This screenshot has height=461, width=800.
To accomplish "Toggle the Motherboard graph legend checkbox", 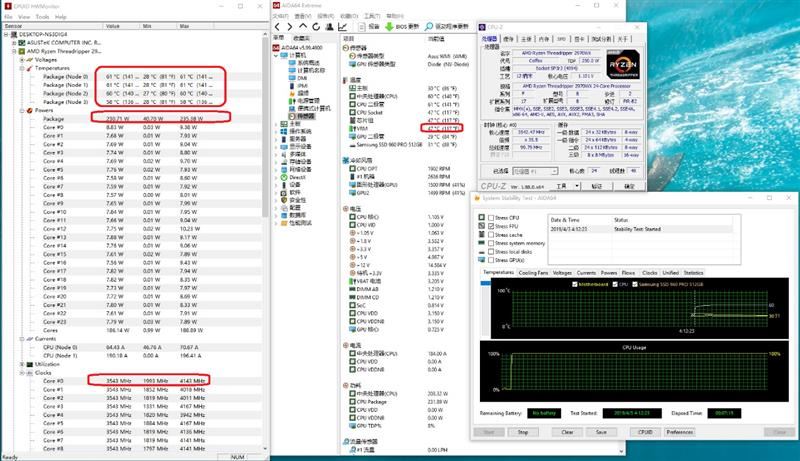I will pyautogui.click(x=575, y=285).
